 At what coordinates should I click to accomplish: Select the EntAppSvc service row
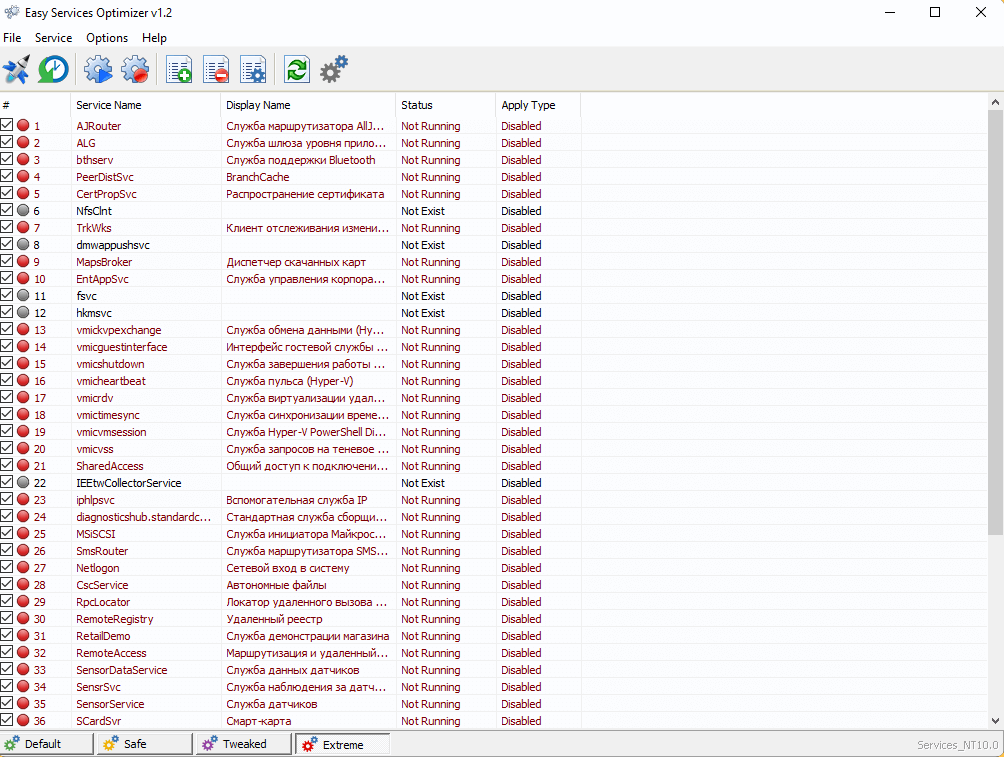[102, 279]
